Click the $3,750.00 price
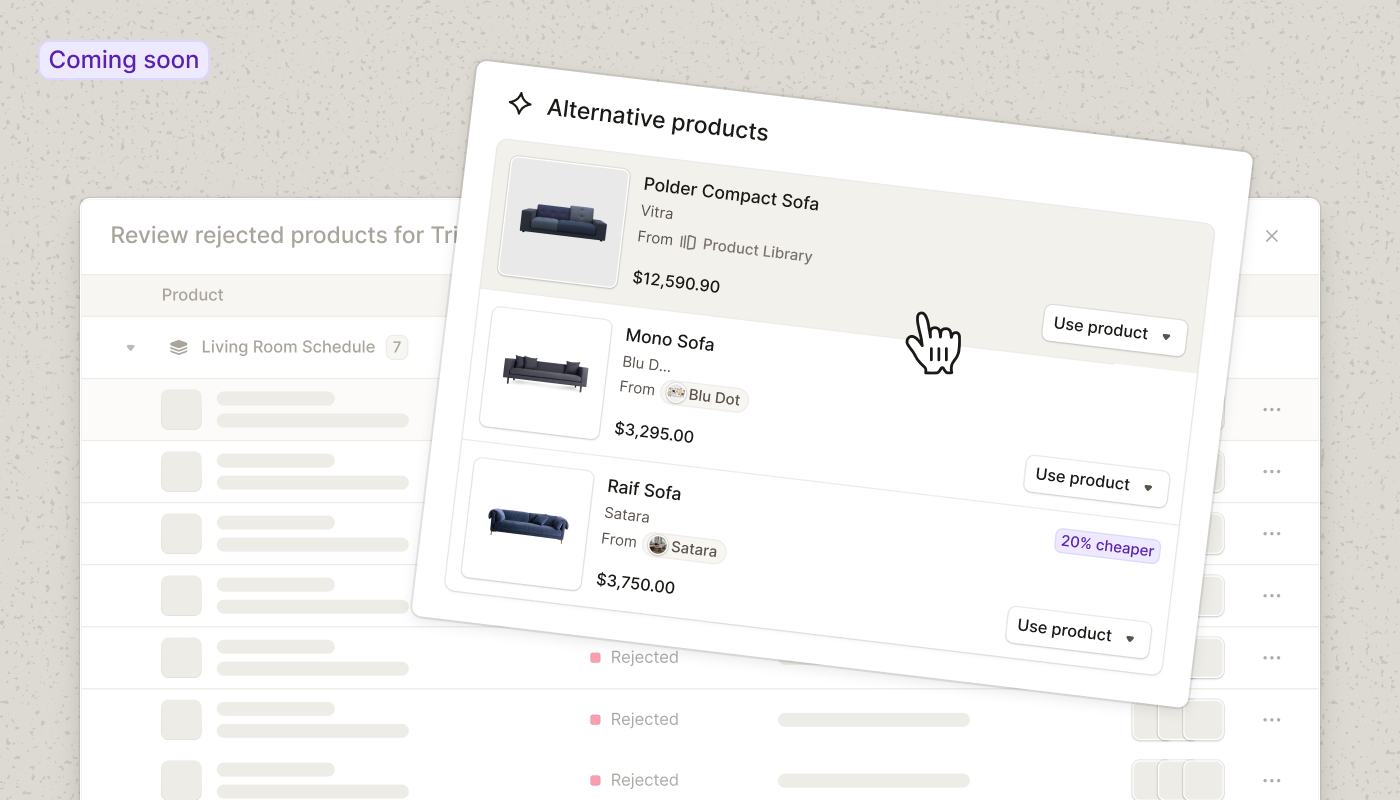Viewport: 1400px width, 800px height. coord(636,582)
